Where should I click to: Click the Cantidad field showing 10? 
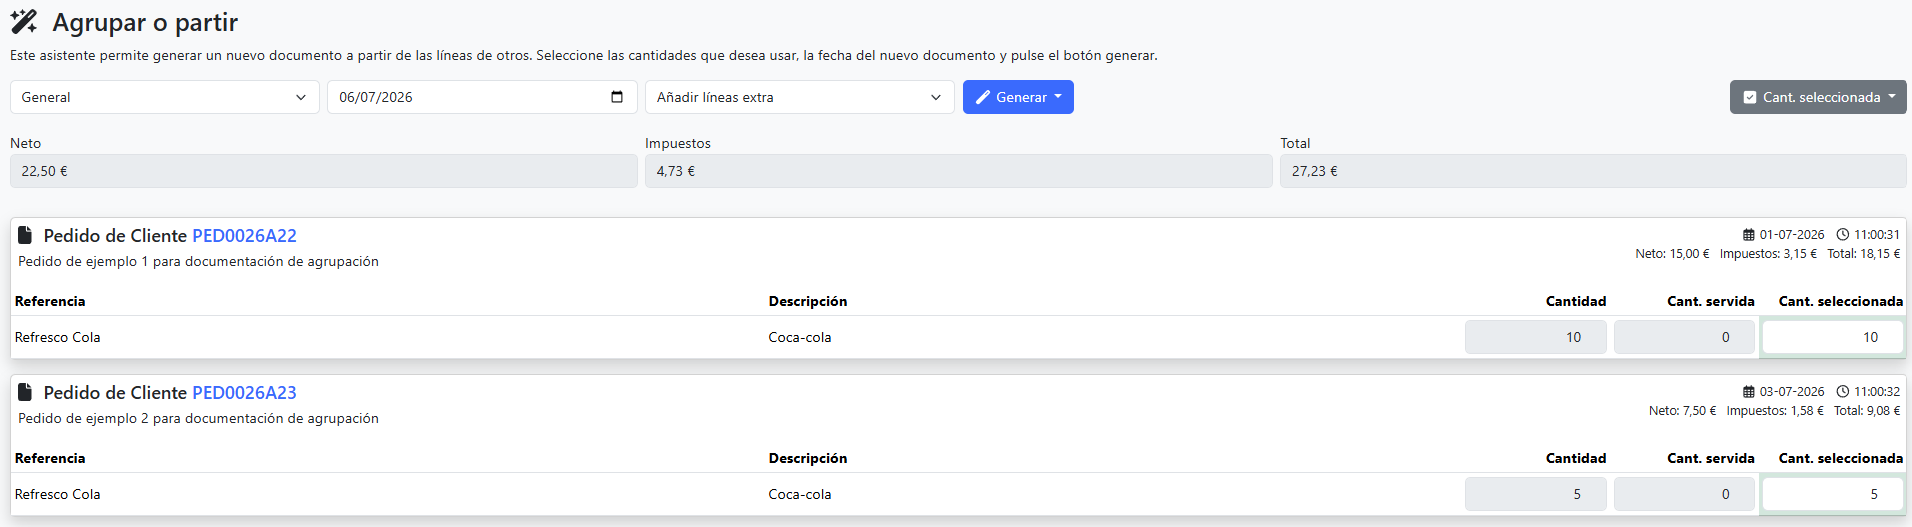coord(1536,337)
